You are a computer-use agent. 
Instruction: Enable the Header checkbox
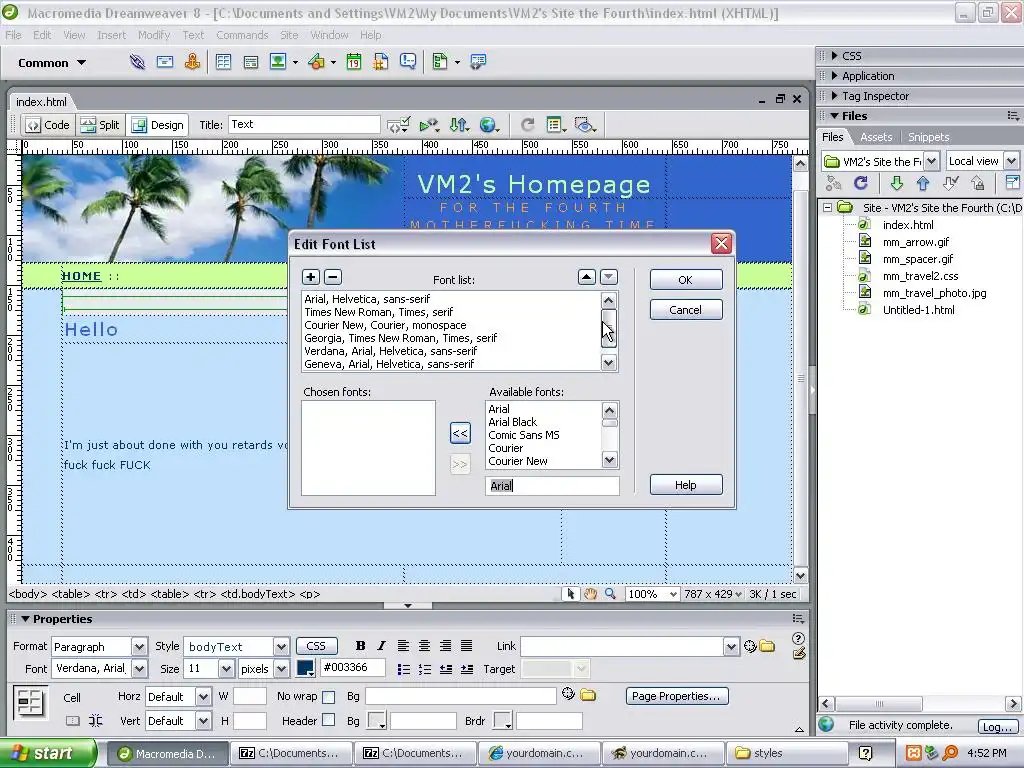[329, 720]
